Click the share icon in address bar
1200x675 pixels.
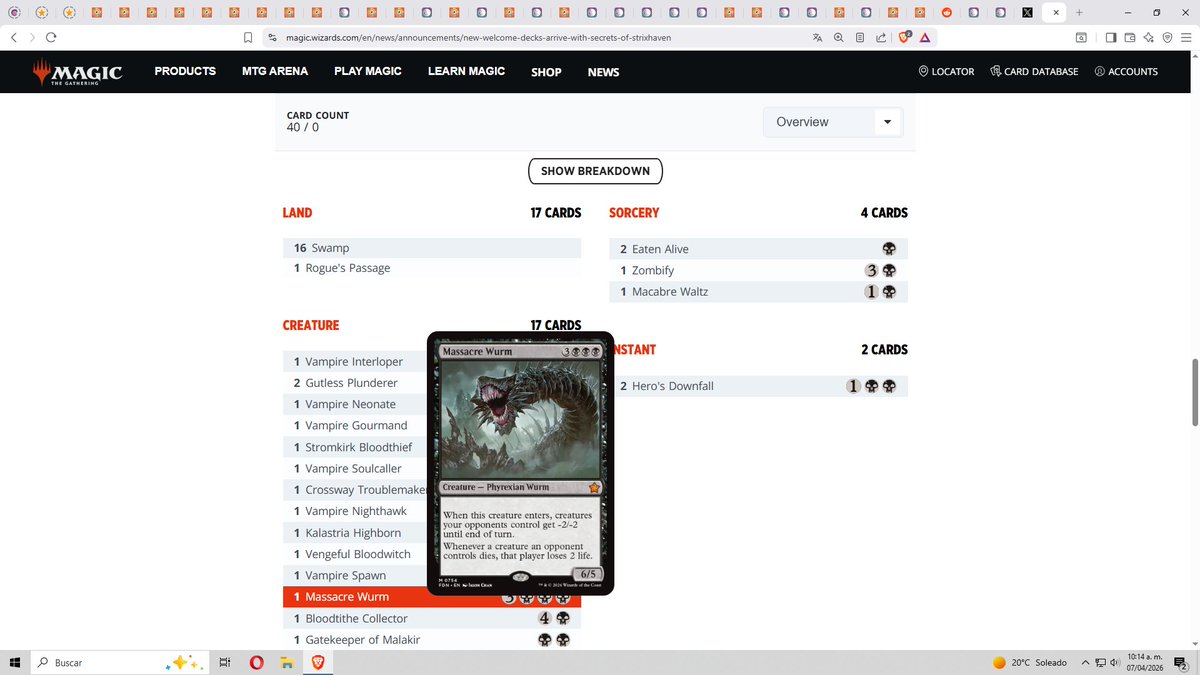coord(881,37)
